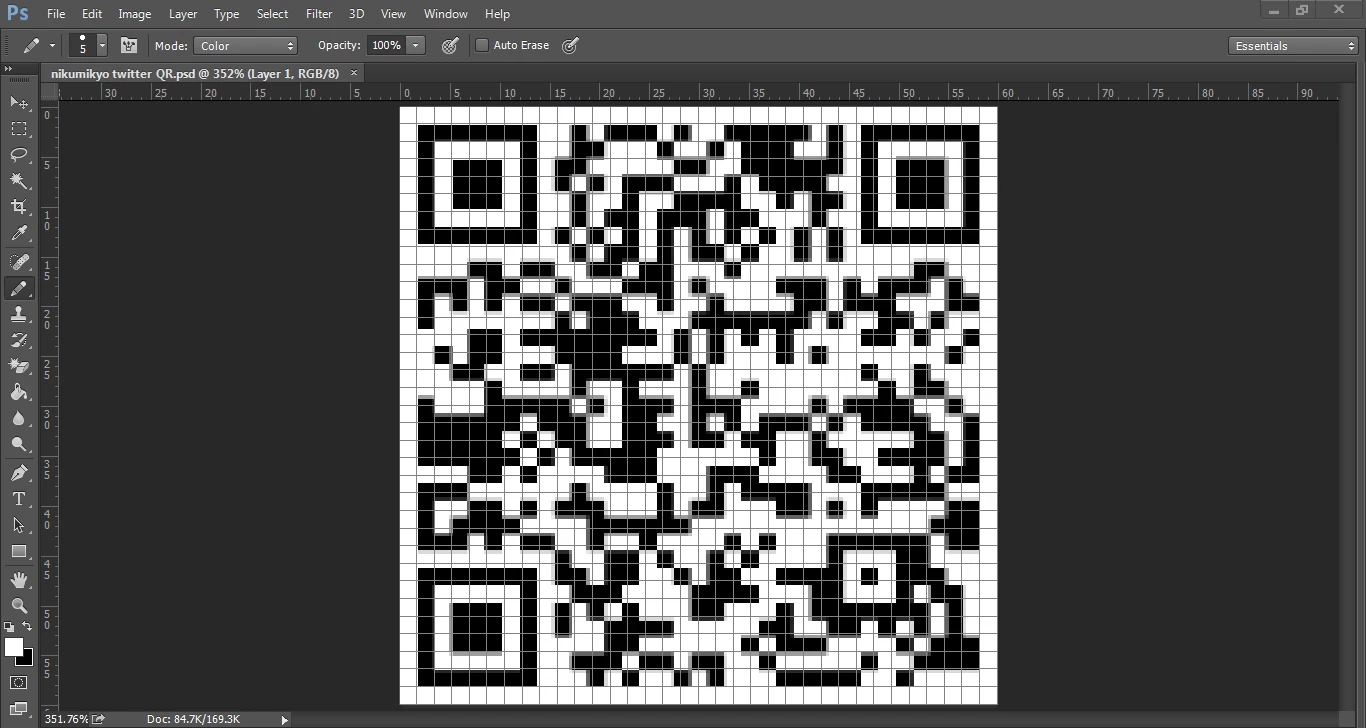Open the Brush panel toggle icon
Screen dimensions: 1366x728
(129, 45)
